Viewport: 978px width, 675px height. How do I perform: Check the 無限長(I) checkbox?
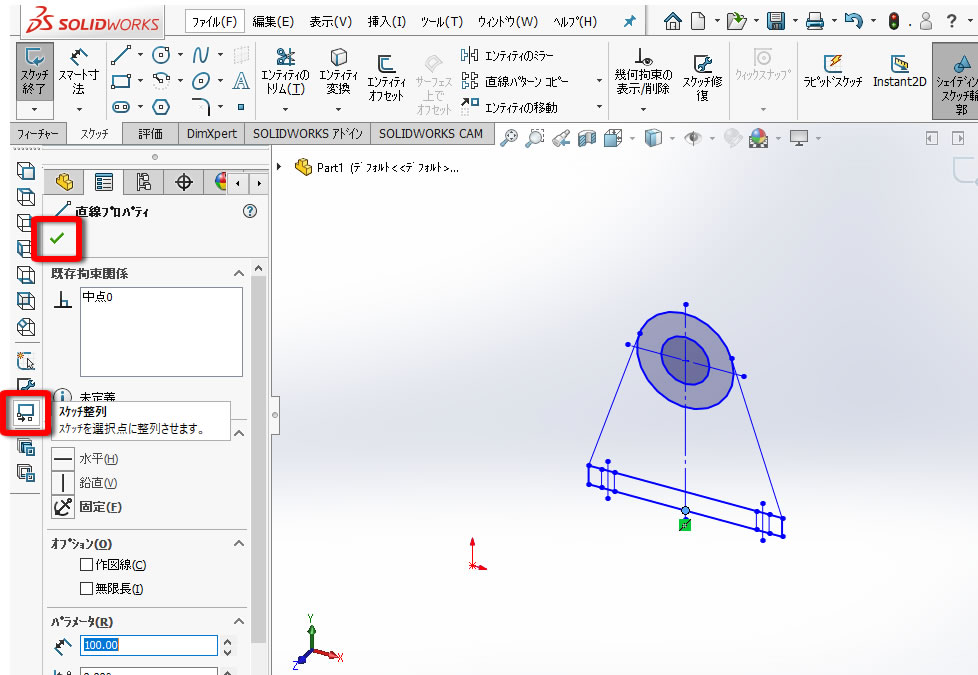coord(87,588)
